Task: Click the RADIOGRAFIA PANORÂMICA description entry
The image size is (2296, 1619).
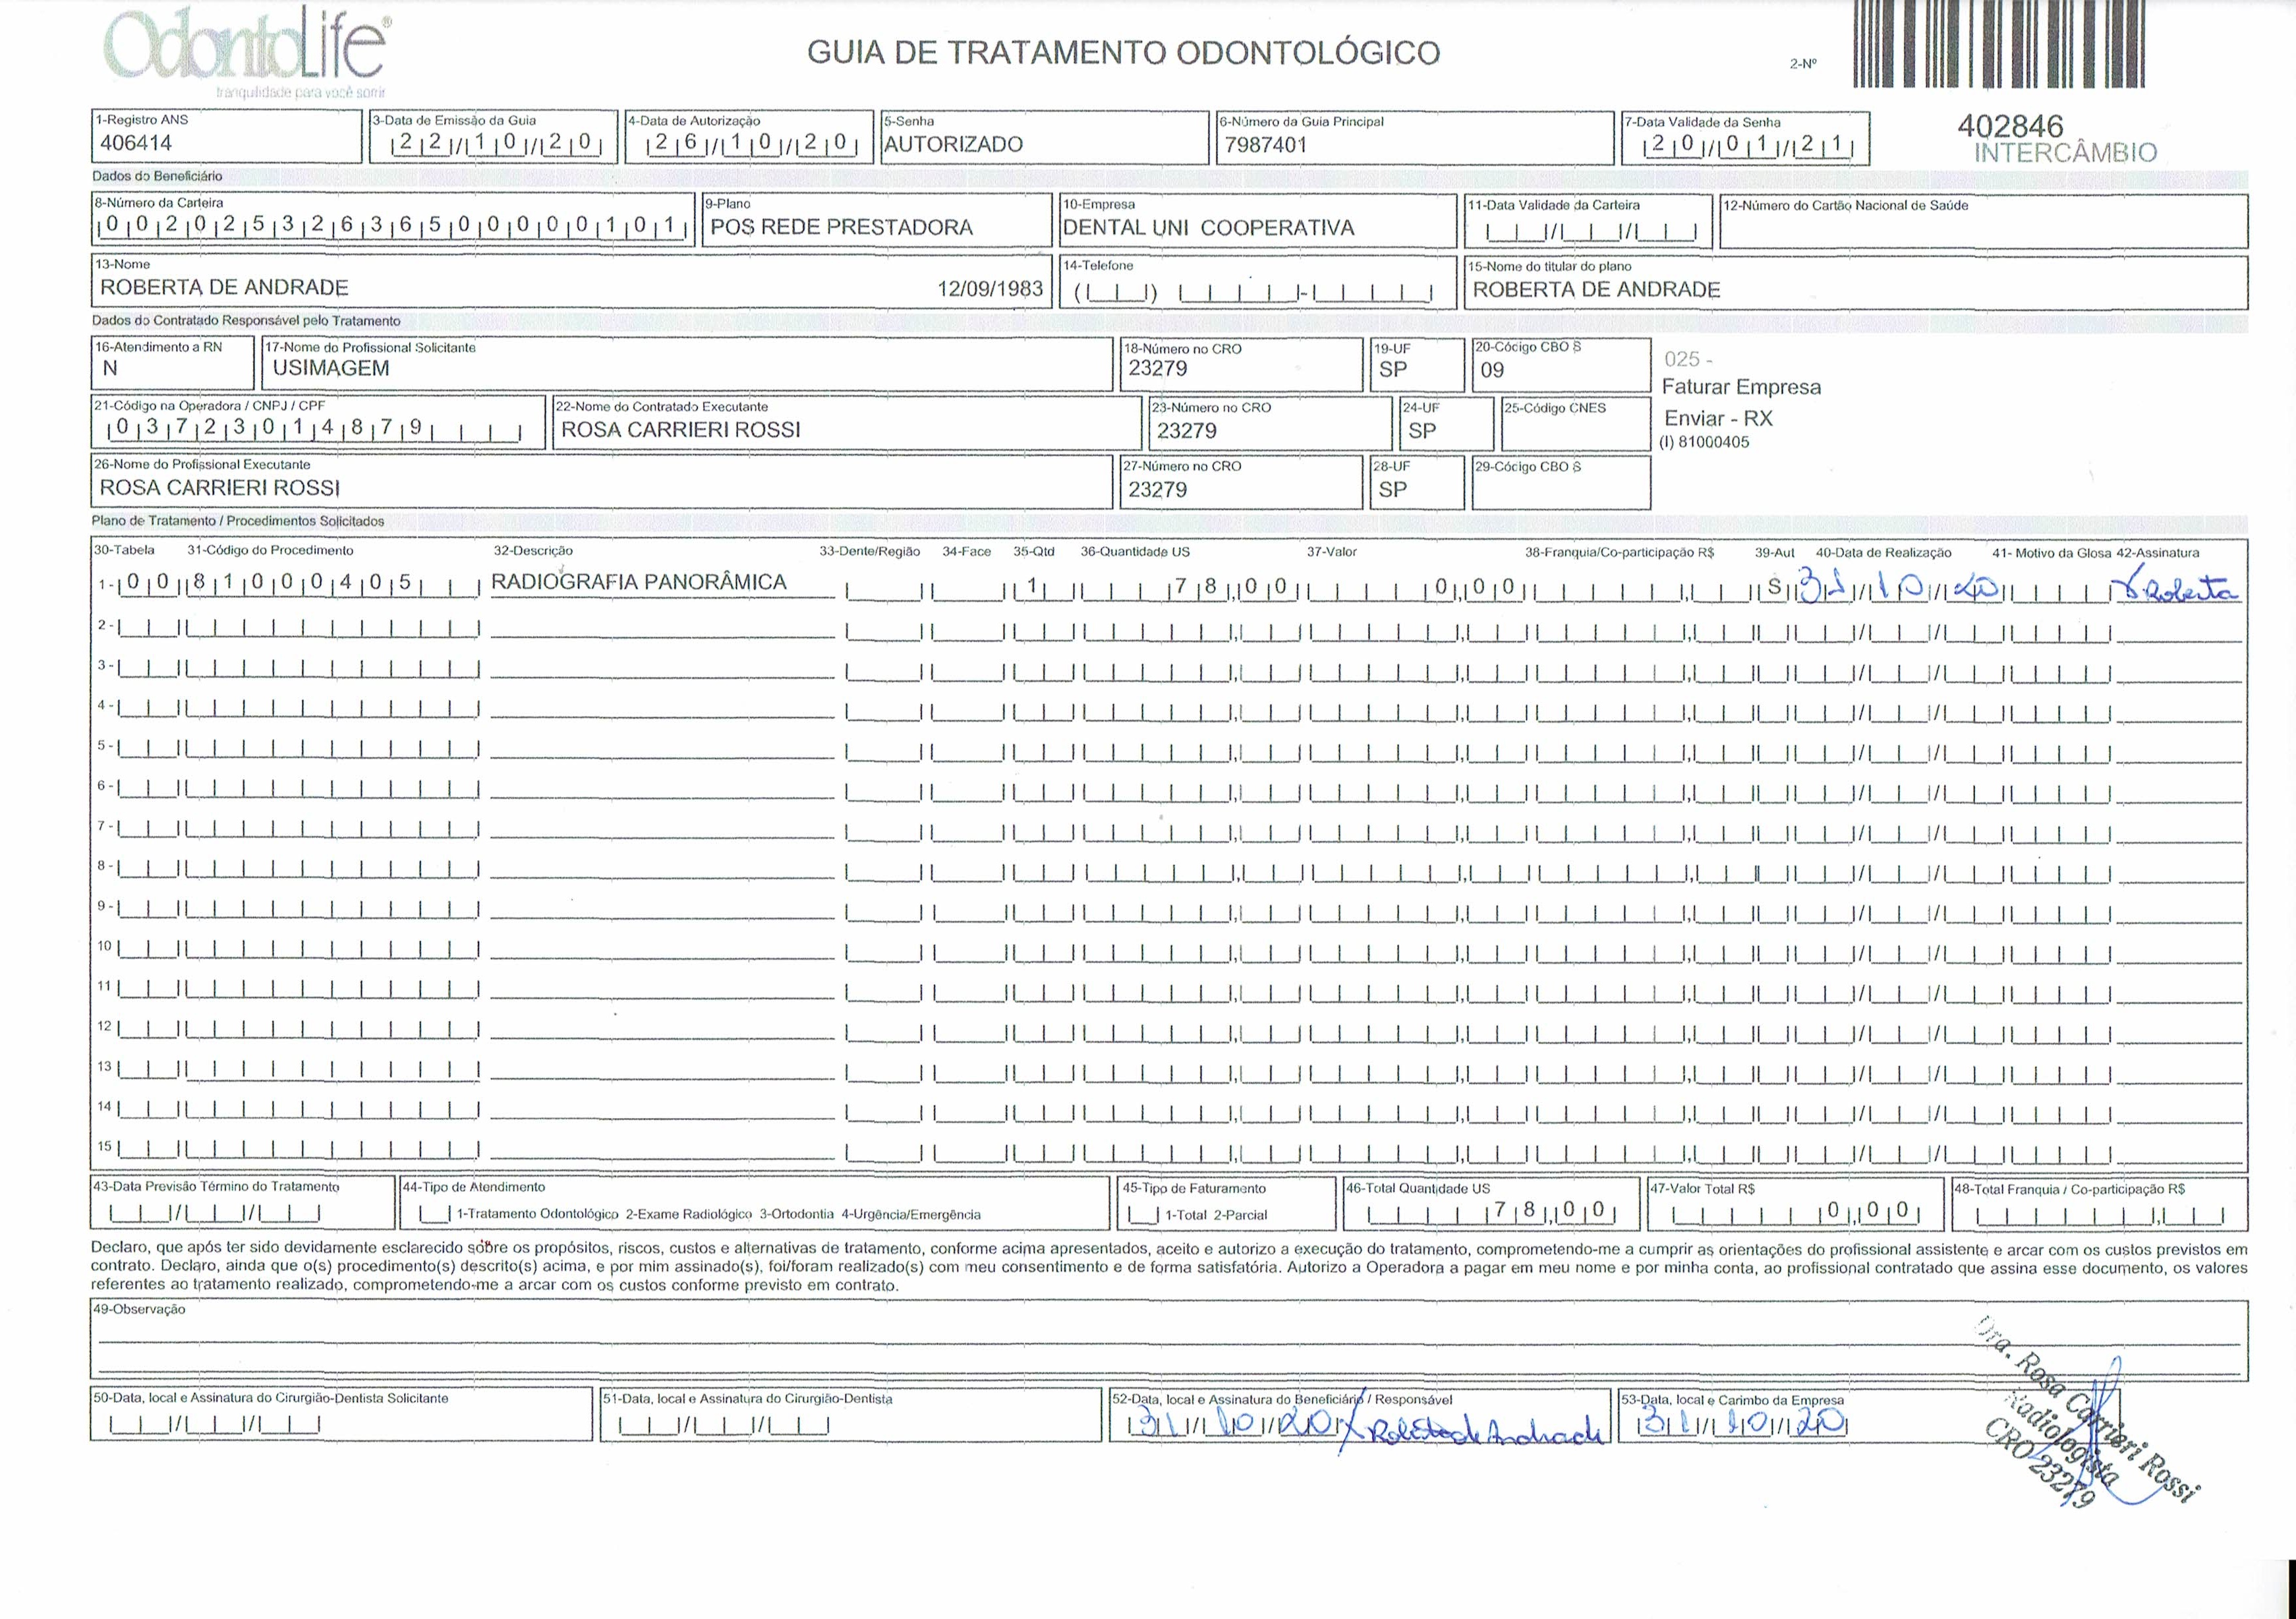Action: click(x=639, y=582)
